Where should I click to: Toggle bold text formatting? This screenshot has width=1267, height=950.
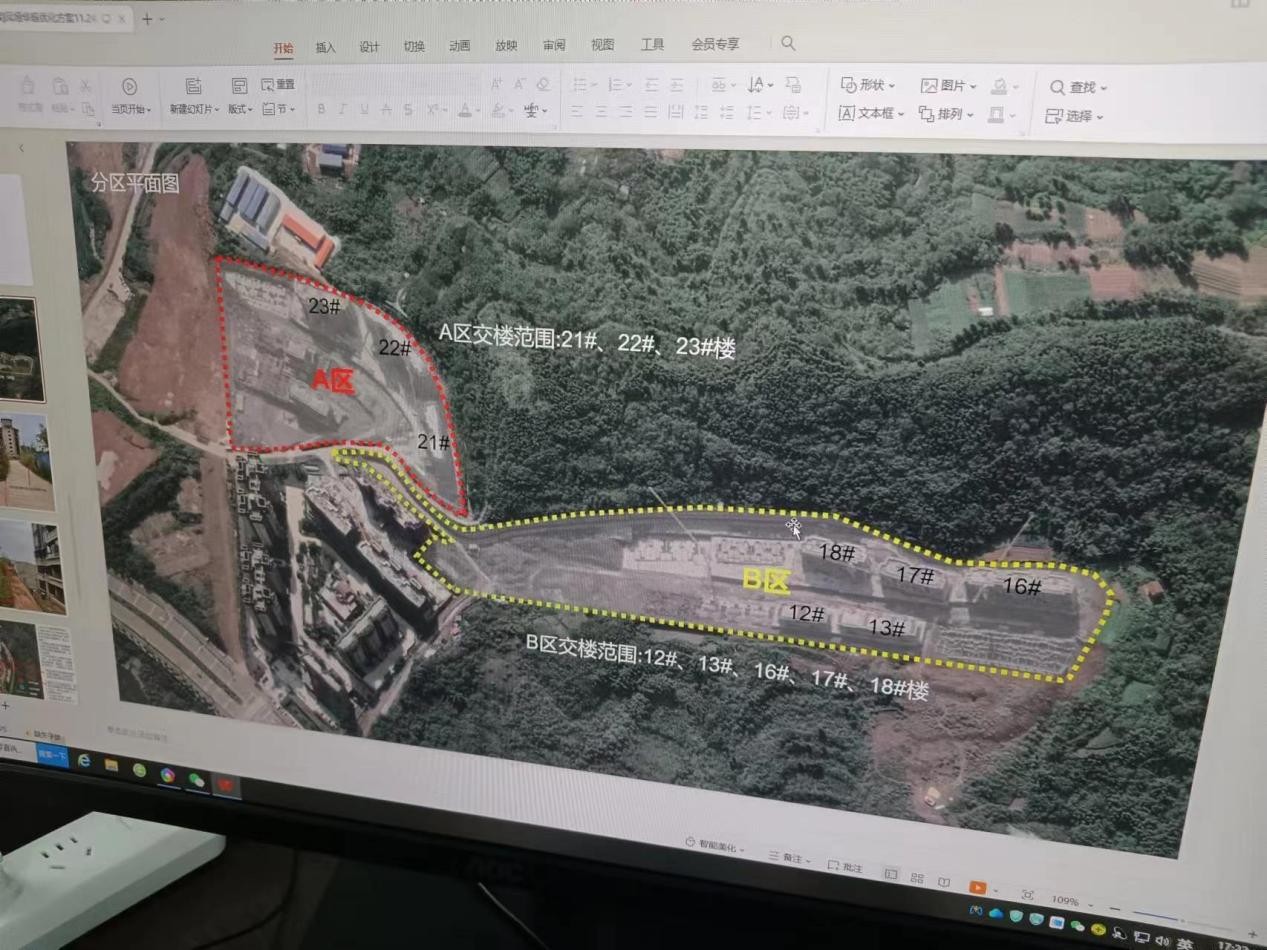321,110
